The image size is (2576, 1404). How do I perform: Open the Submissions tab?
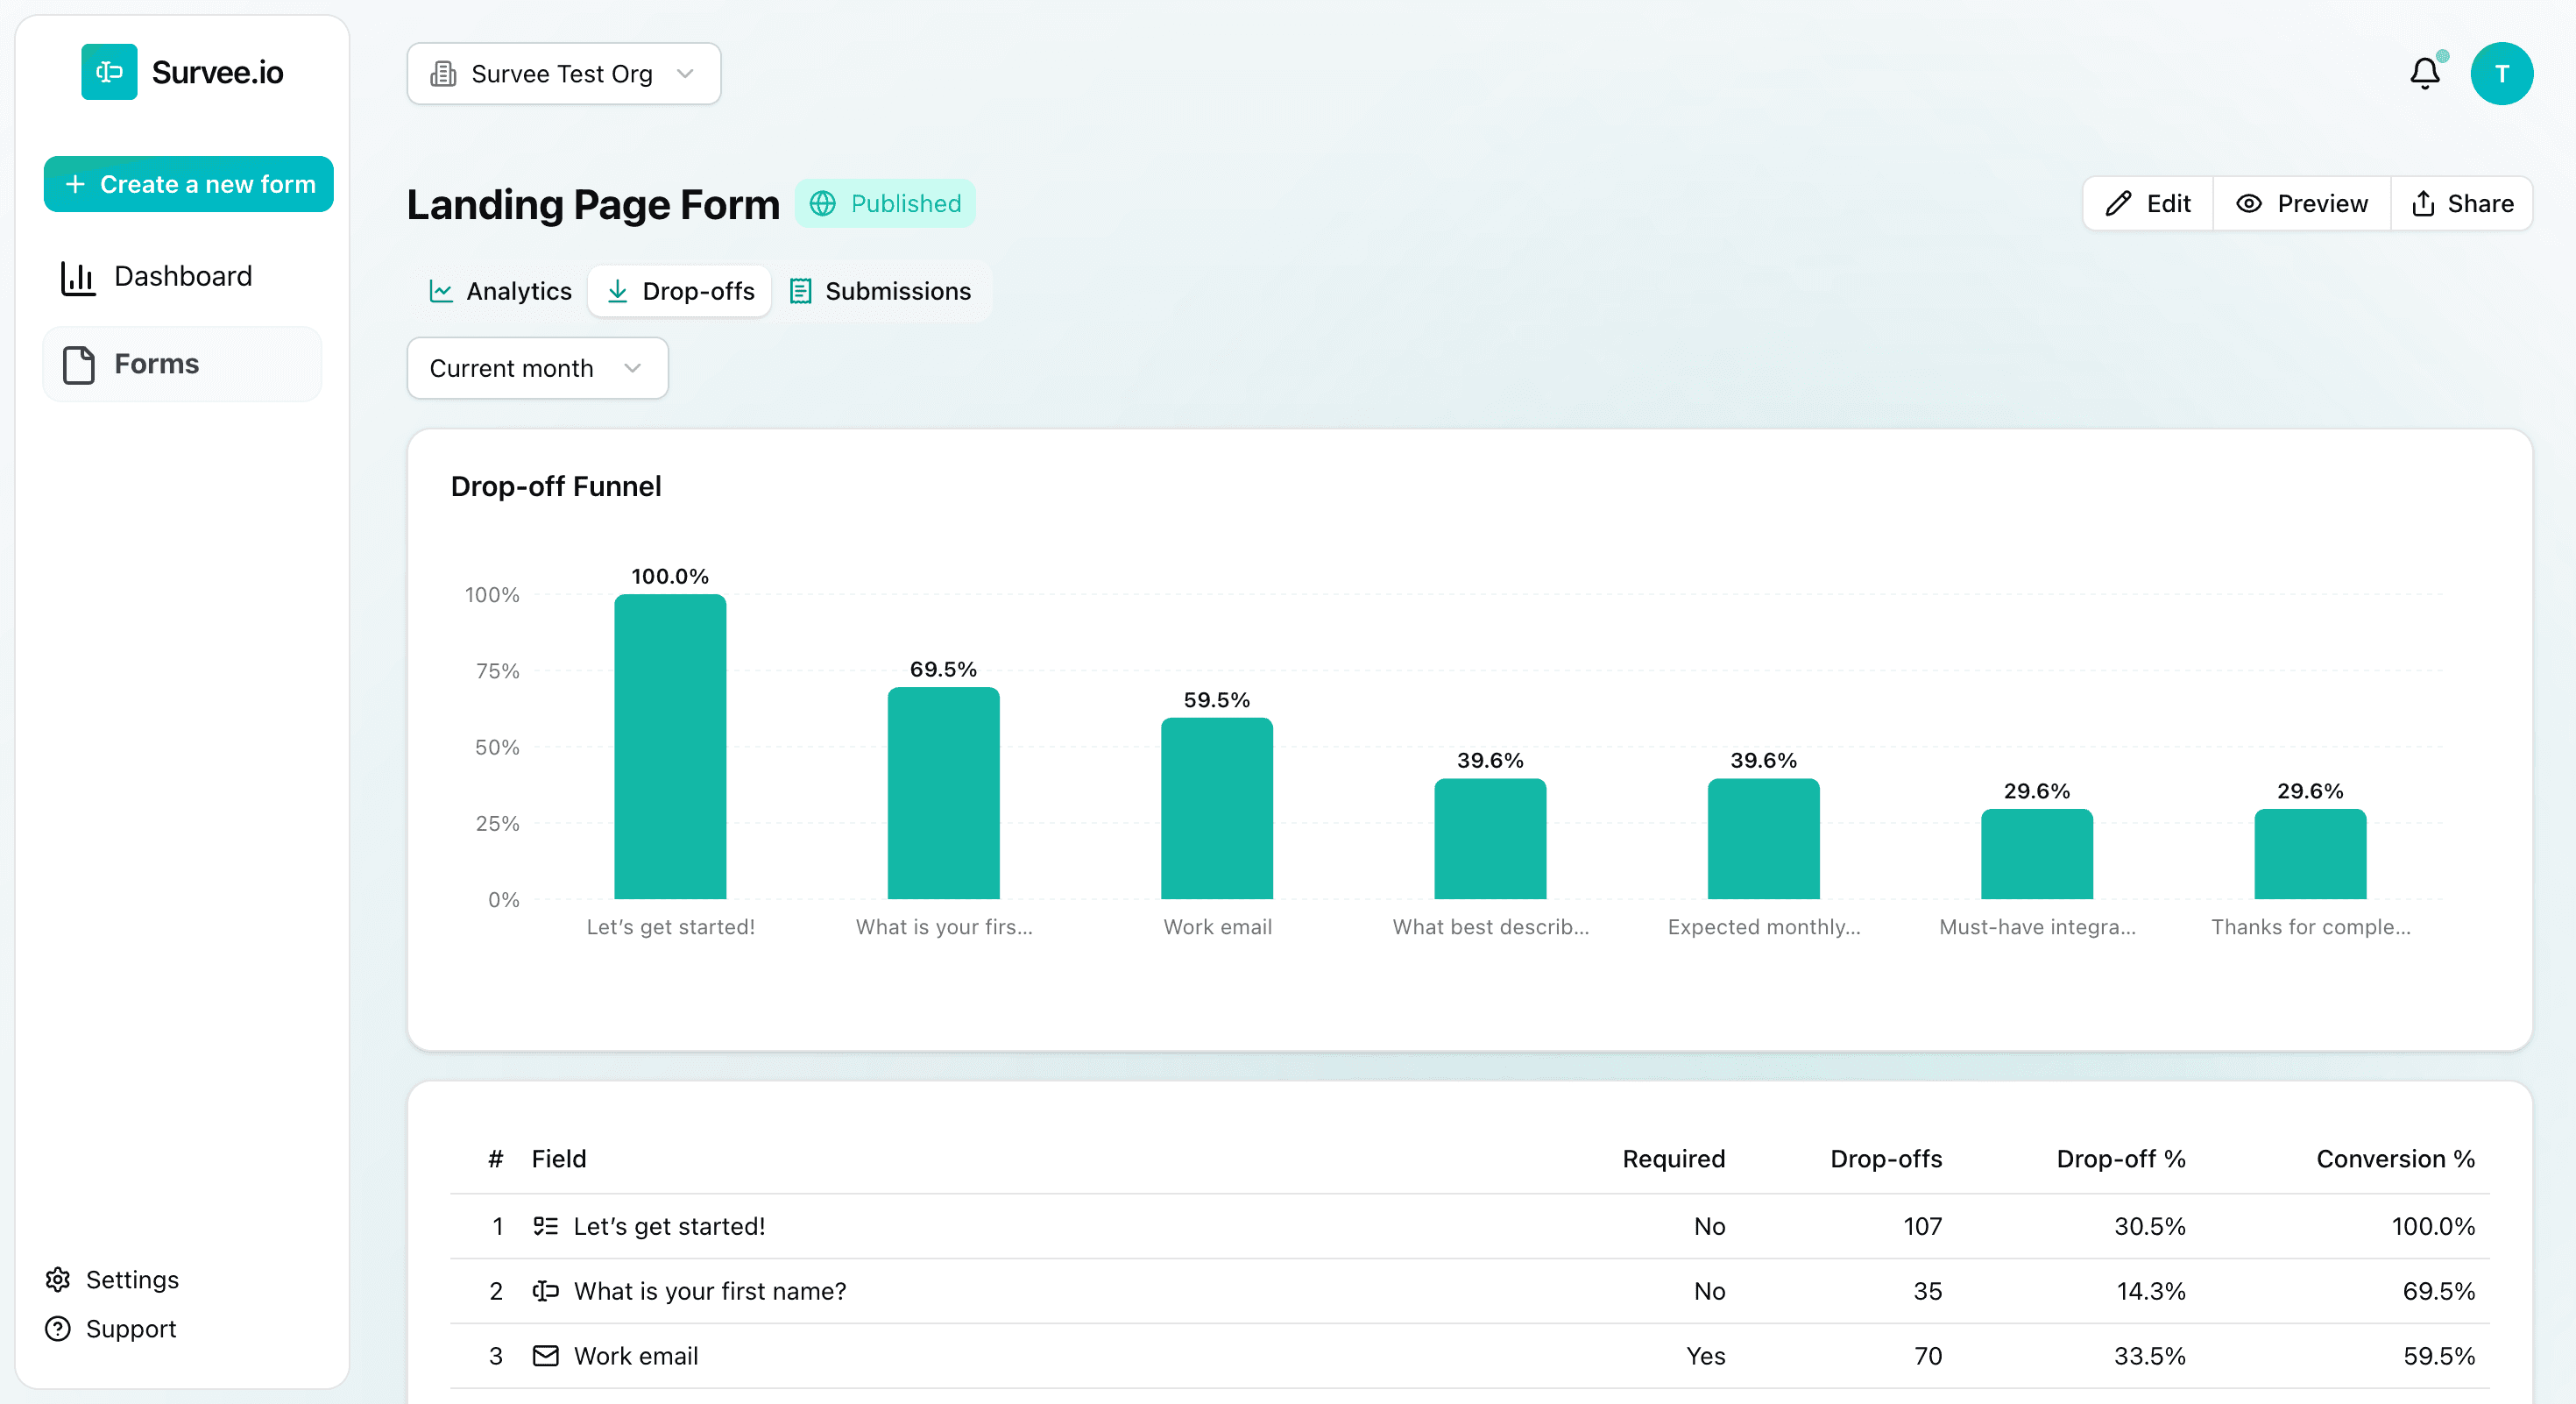pos(880,291)
